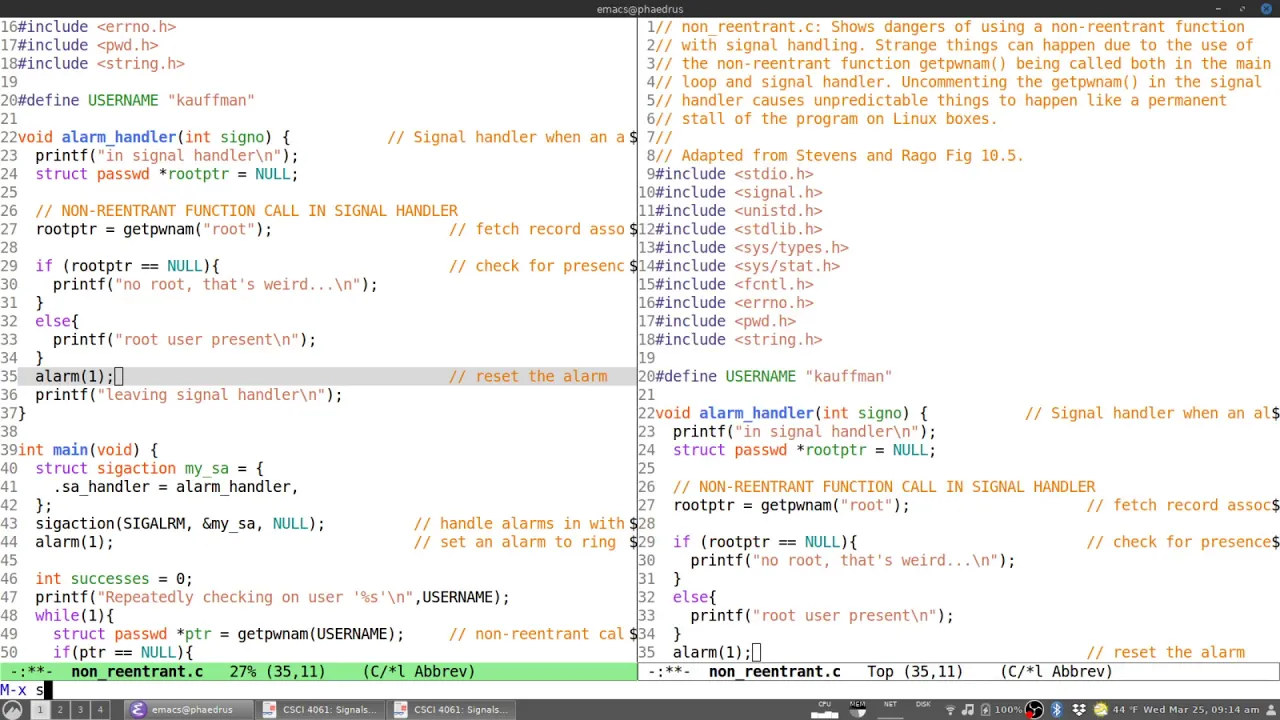
Task: Click 'Adapted from Stevens and Rago' comment line
Action: point(839,155)
